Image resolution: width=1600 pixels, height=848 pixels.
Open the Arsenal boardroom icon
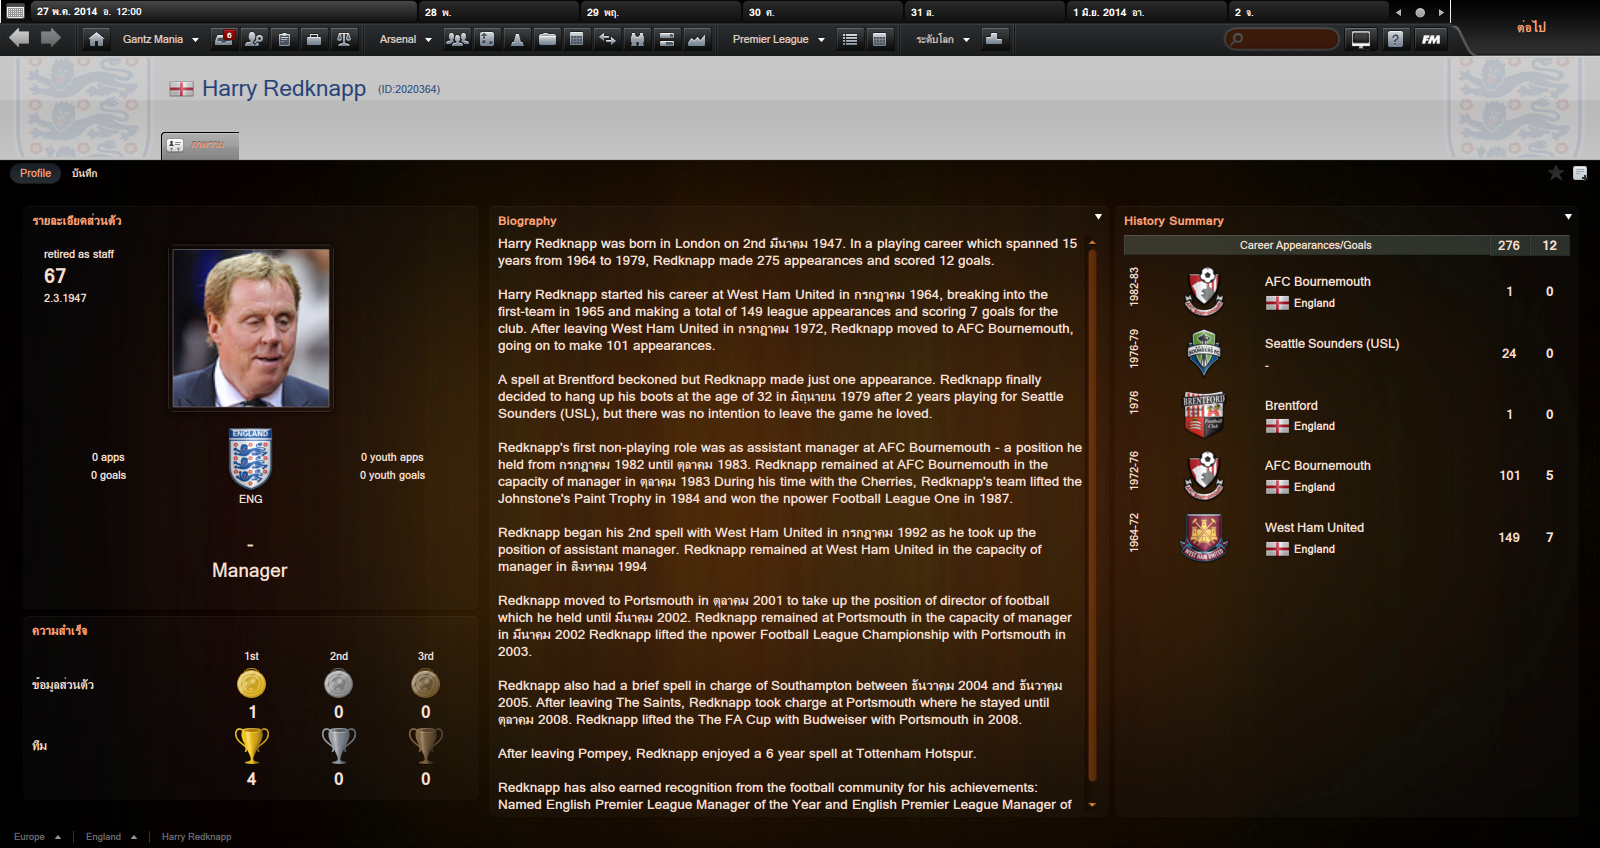[x=667, y=39]
